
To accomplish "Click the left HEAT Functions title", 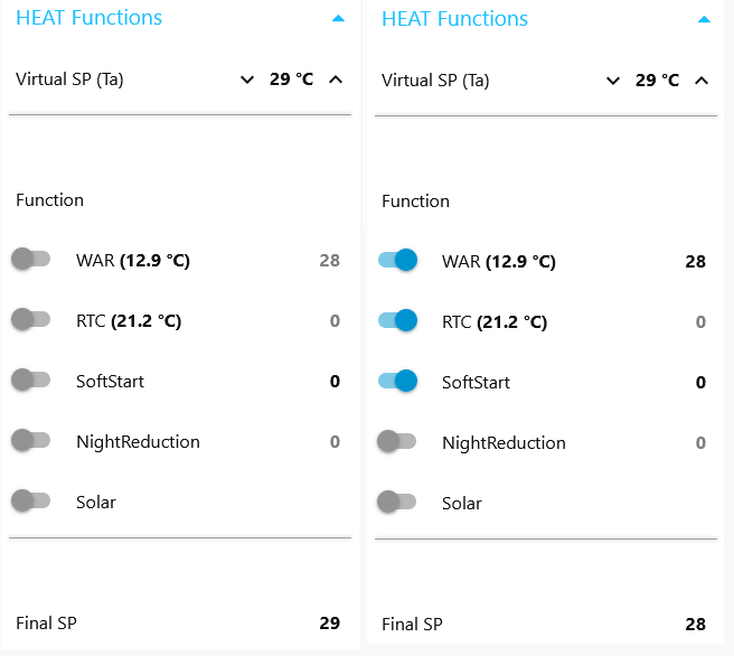I will (89, 18).
